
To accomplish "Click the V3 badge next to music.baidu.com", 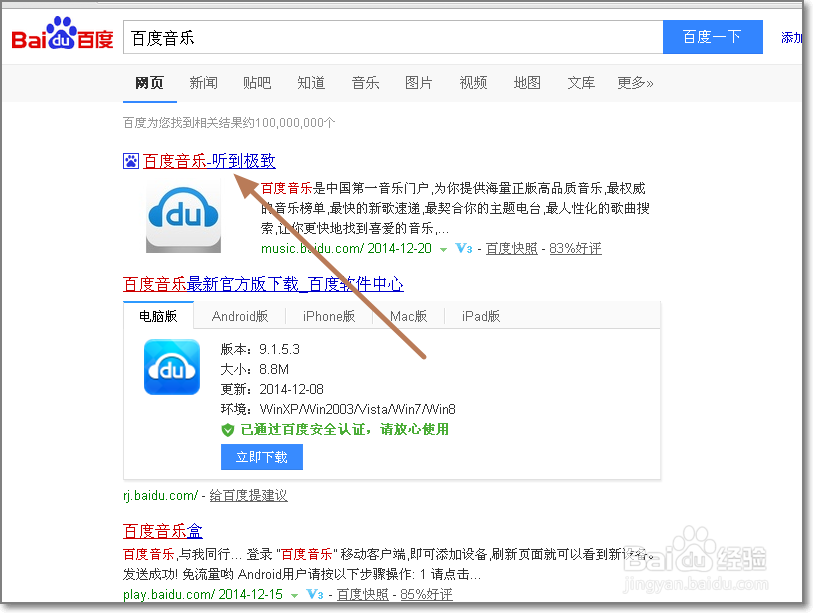I will (464, 248).
